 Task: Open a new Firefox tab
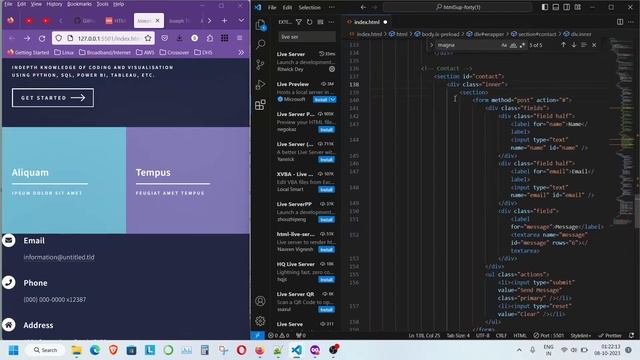(x=224, y=20)
